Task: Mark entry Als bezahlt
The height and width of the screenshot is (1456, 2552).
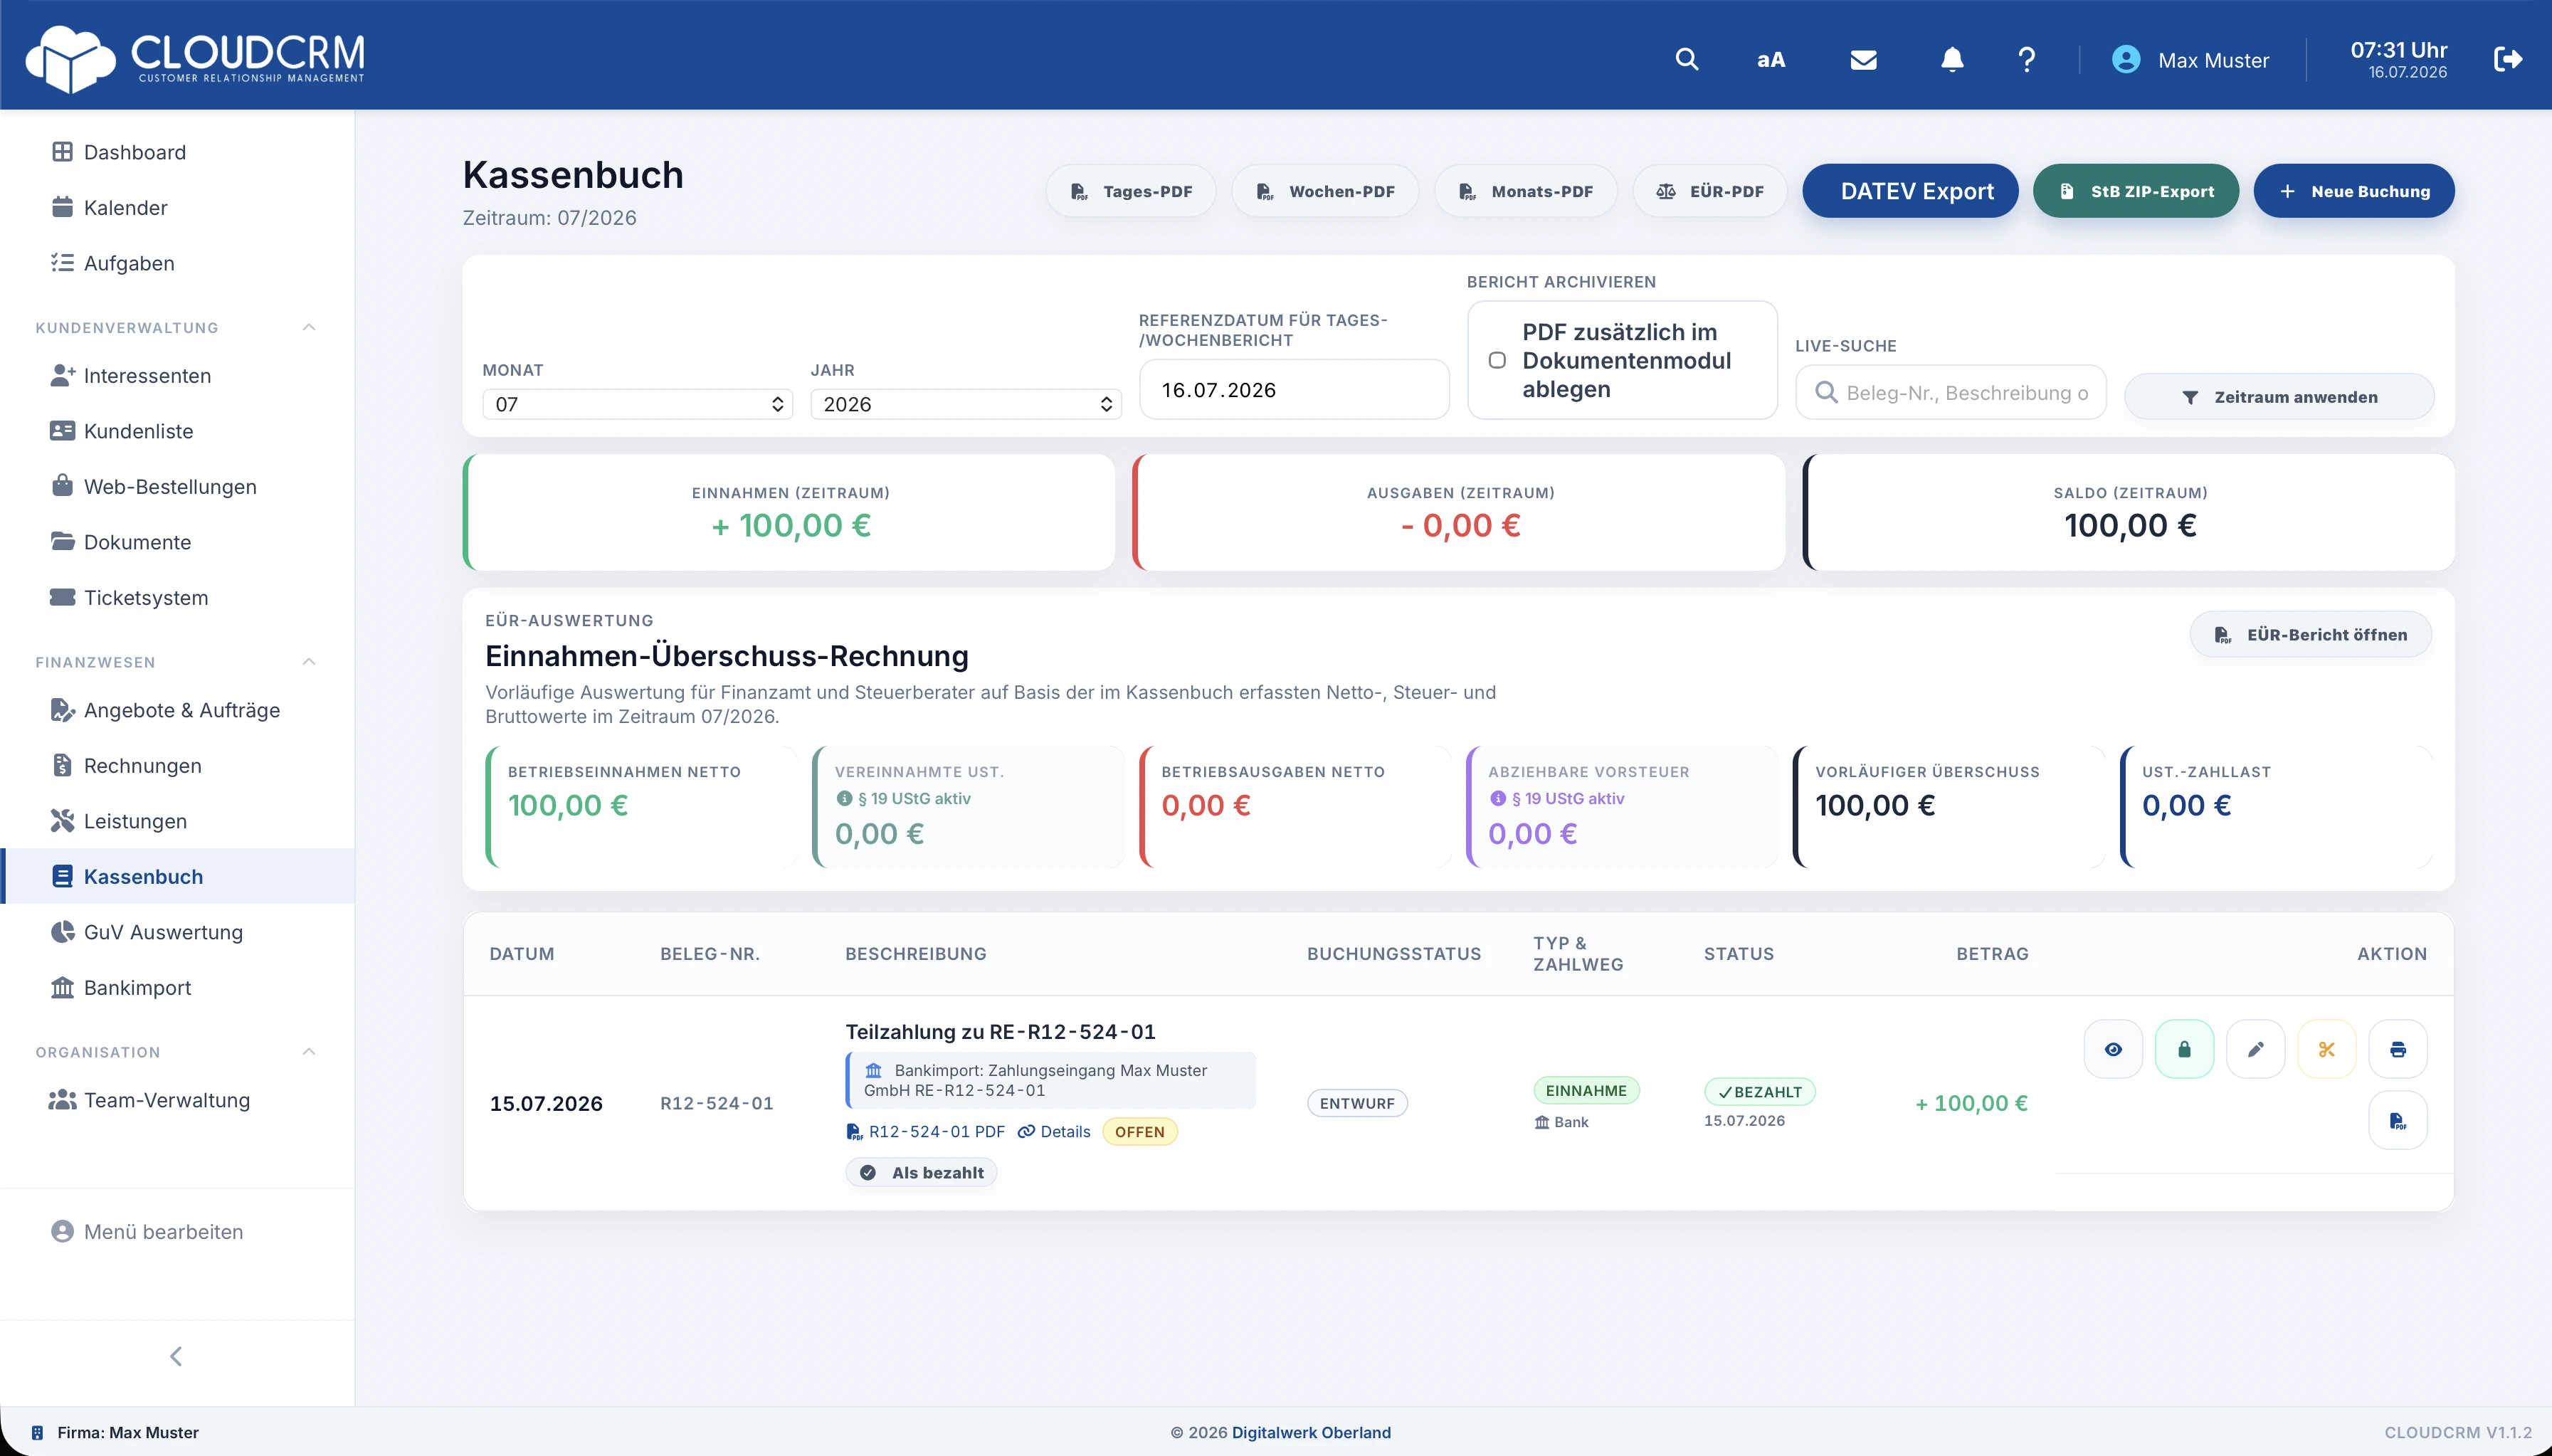Action: pyautogui.click(x=921, y=1172)
